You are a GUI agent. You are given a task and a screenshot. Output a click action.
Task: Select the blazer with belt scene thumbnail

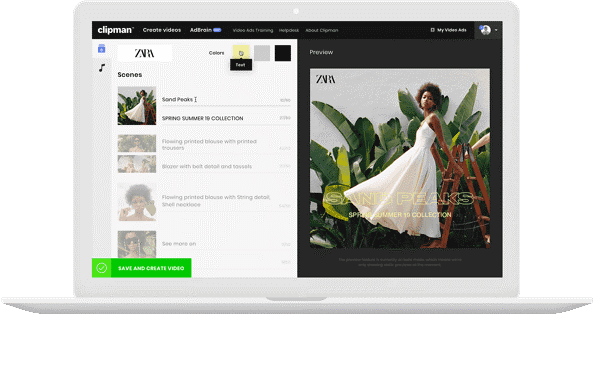137,164
